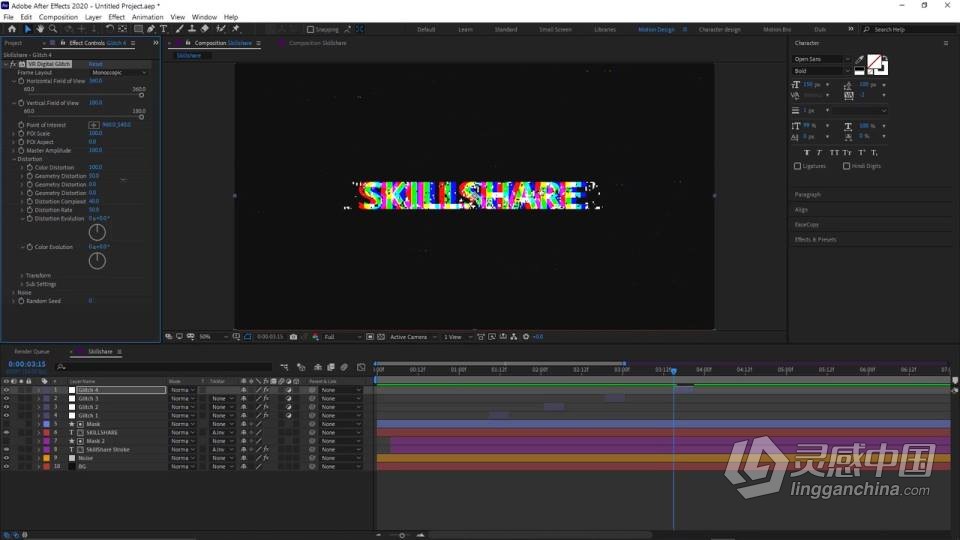Open the Bold font style dropdown
The width and height of the screenshot is (960, 540).
click(822, 71)
